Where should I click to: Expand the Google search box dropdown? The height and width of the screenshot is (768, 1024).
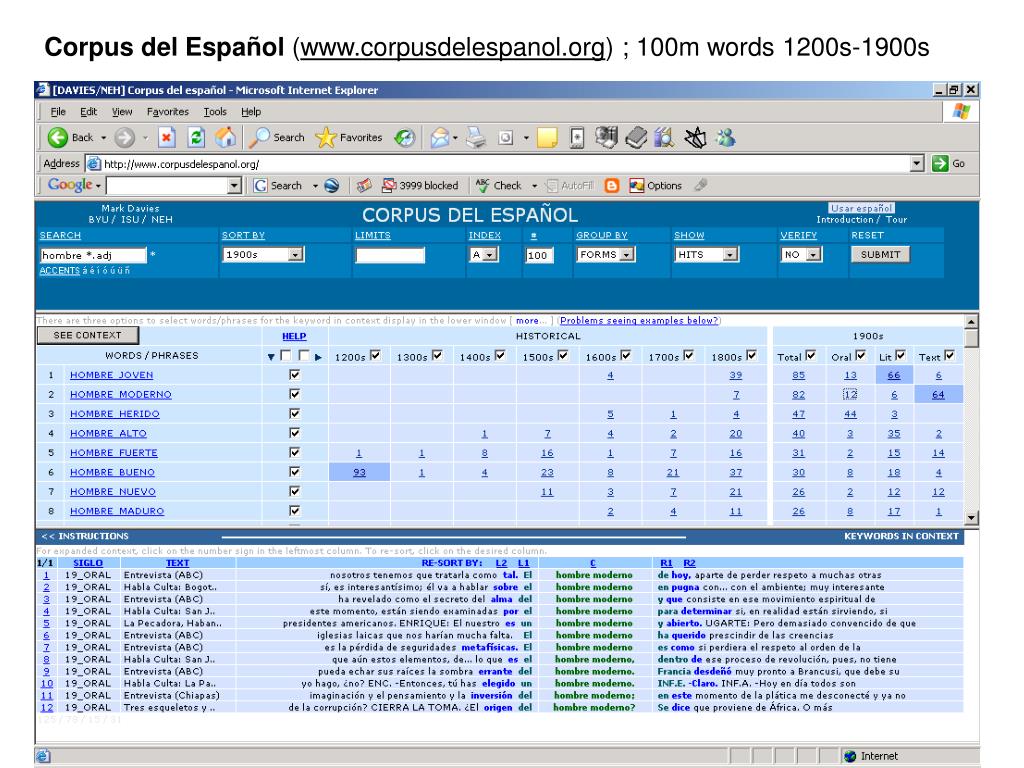point(234,185)
